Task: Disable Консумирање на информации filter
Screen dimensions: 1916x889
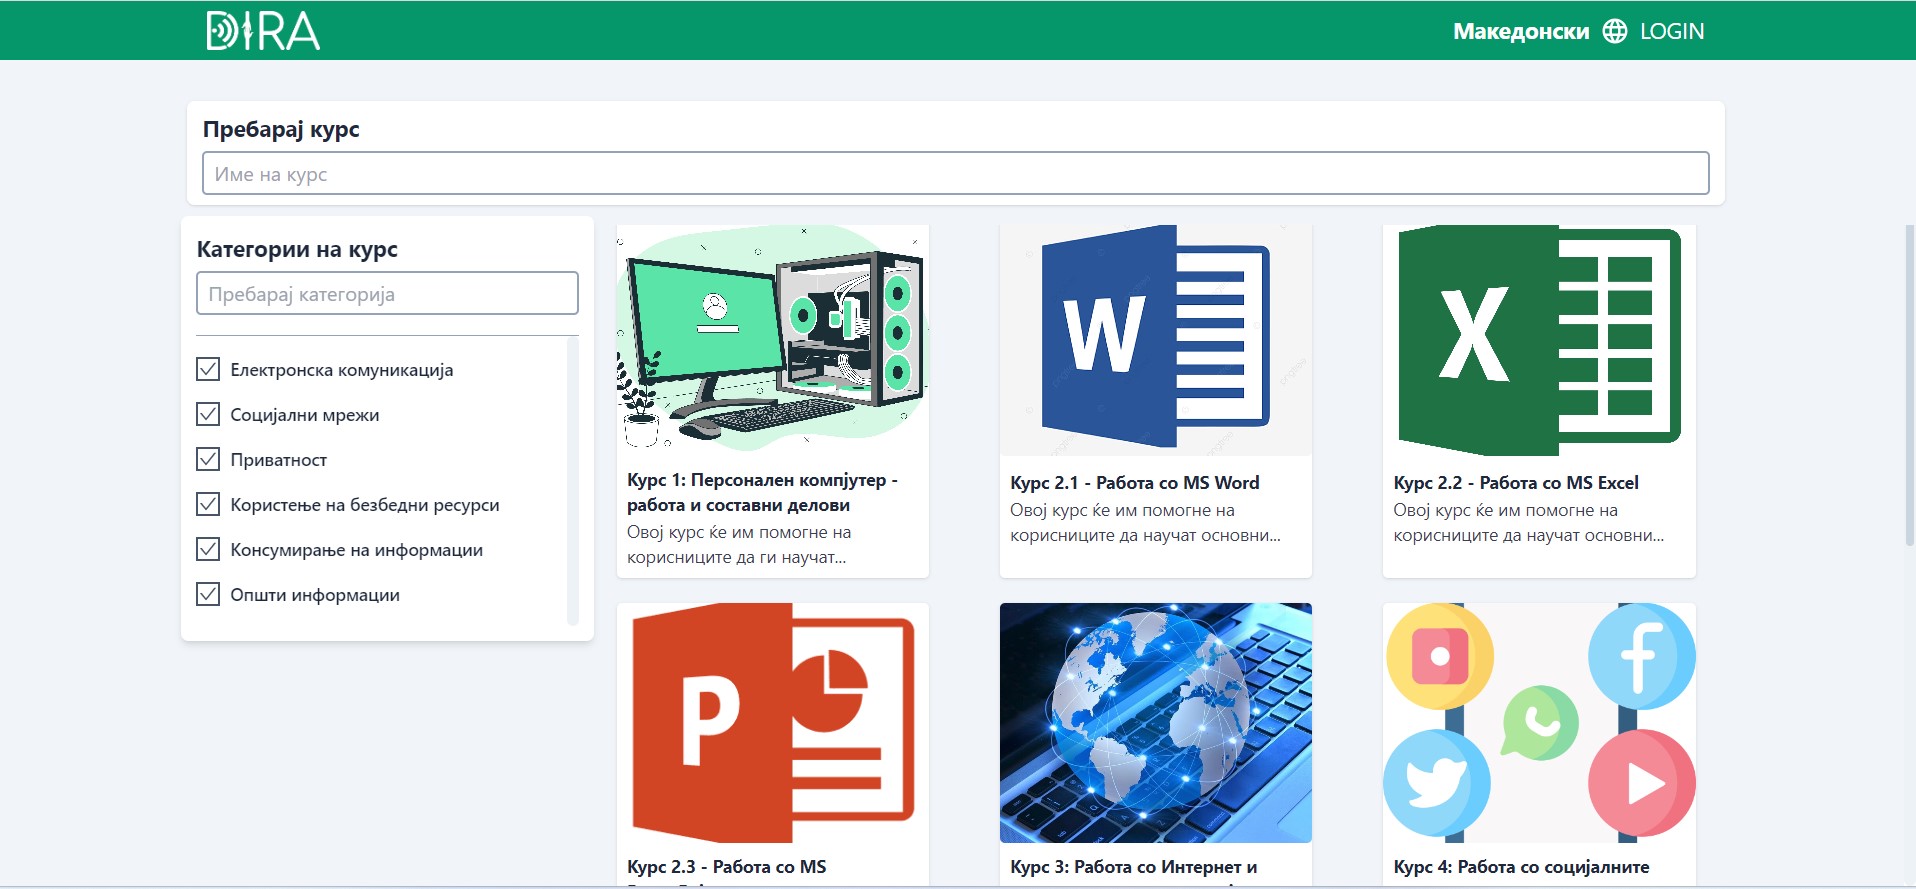Action: (208, 550)
